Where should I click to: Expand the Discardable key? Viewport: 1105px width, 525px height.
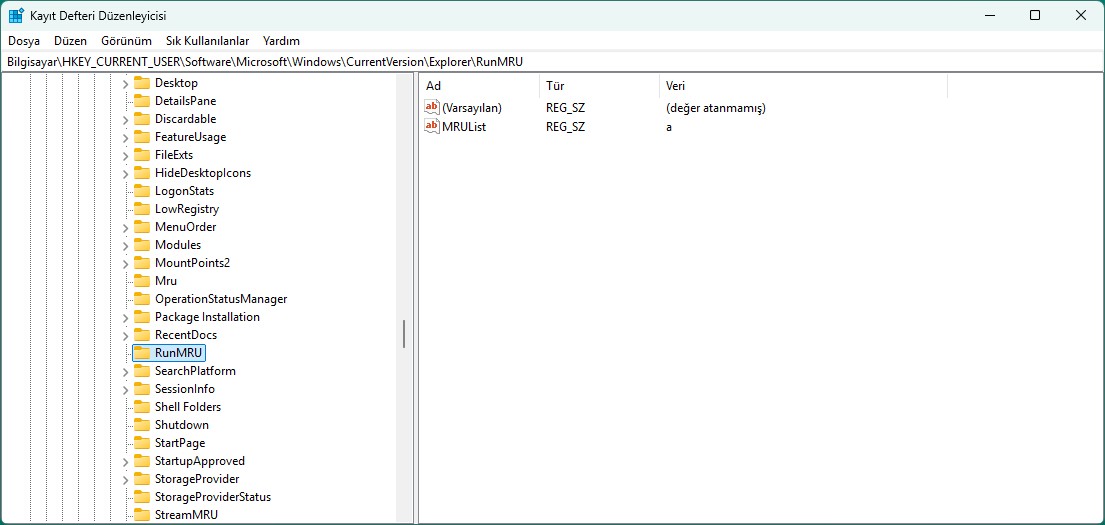click(x=125, y=119)
